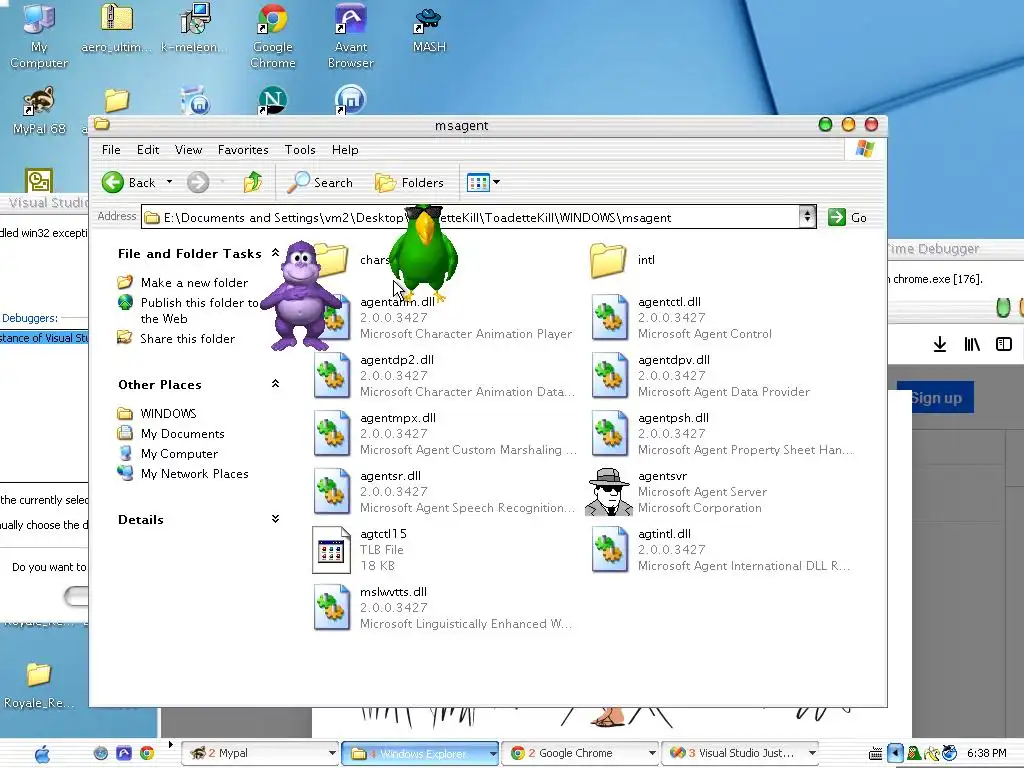Open the Search pane in Explorer
This screenshot has height=768, width=1024.
[320, 183]
